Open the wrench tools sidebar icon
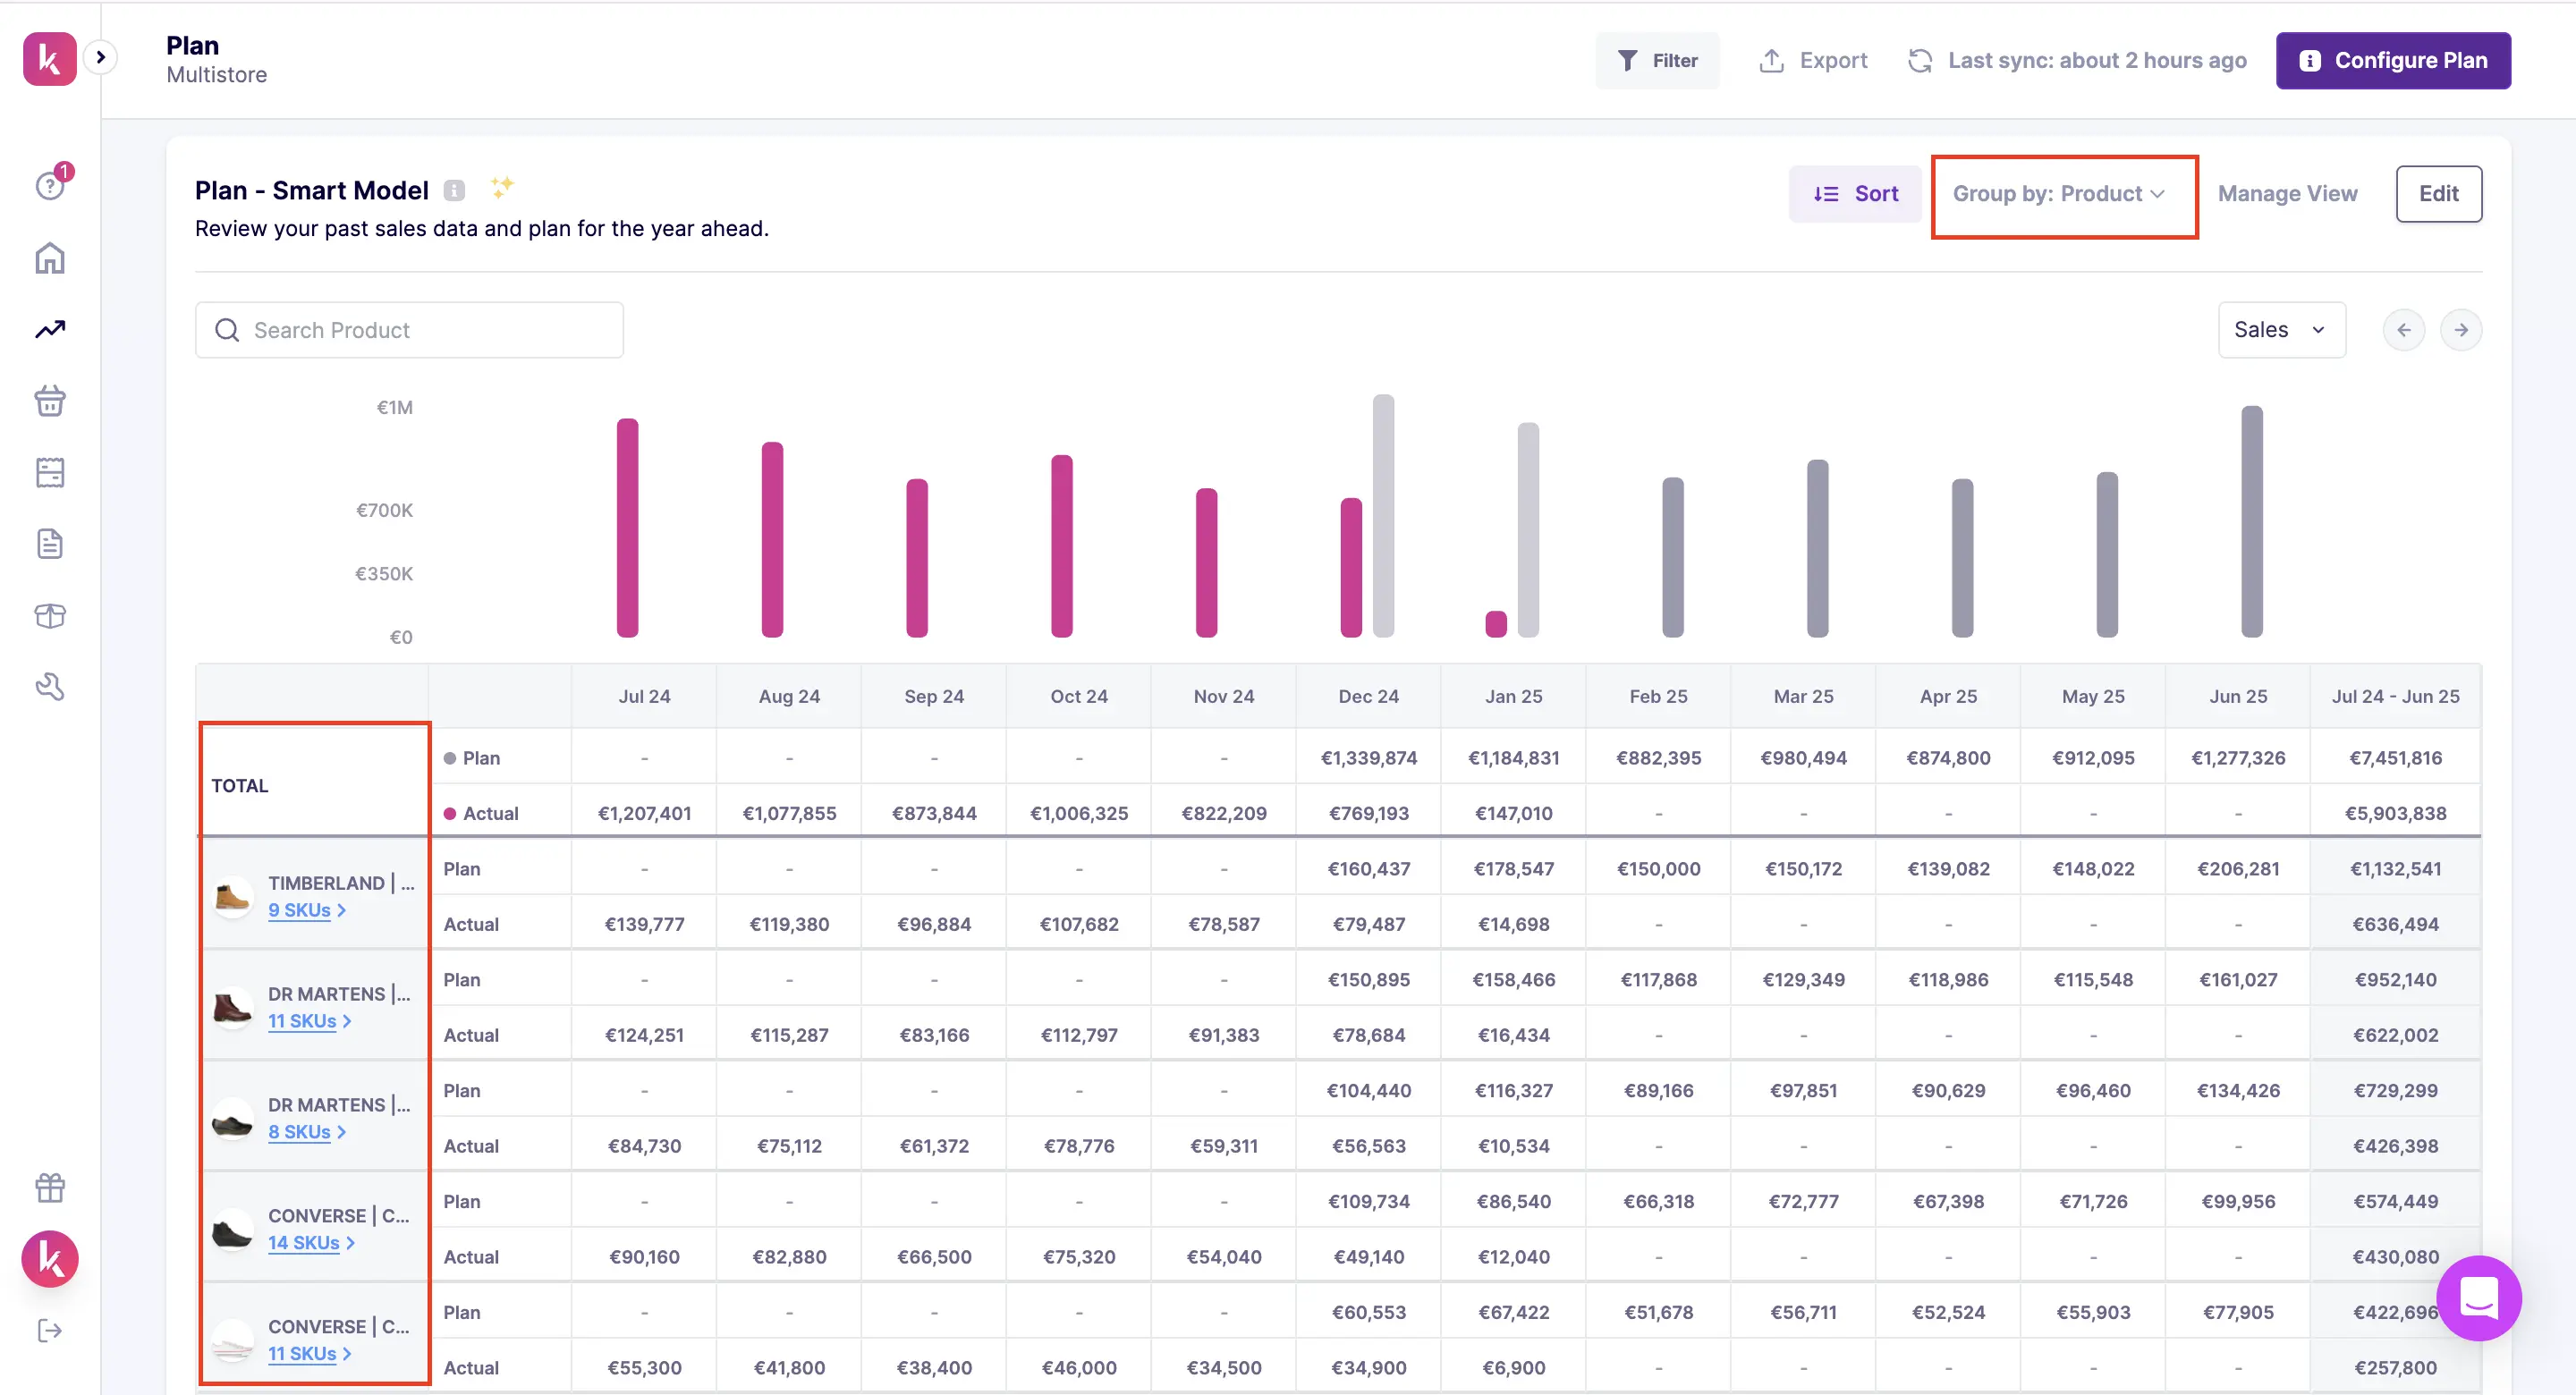The height and width of the screenshot is (1395, 2576). tap(50, 687)
